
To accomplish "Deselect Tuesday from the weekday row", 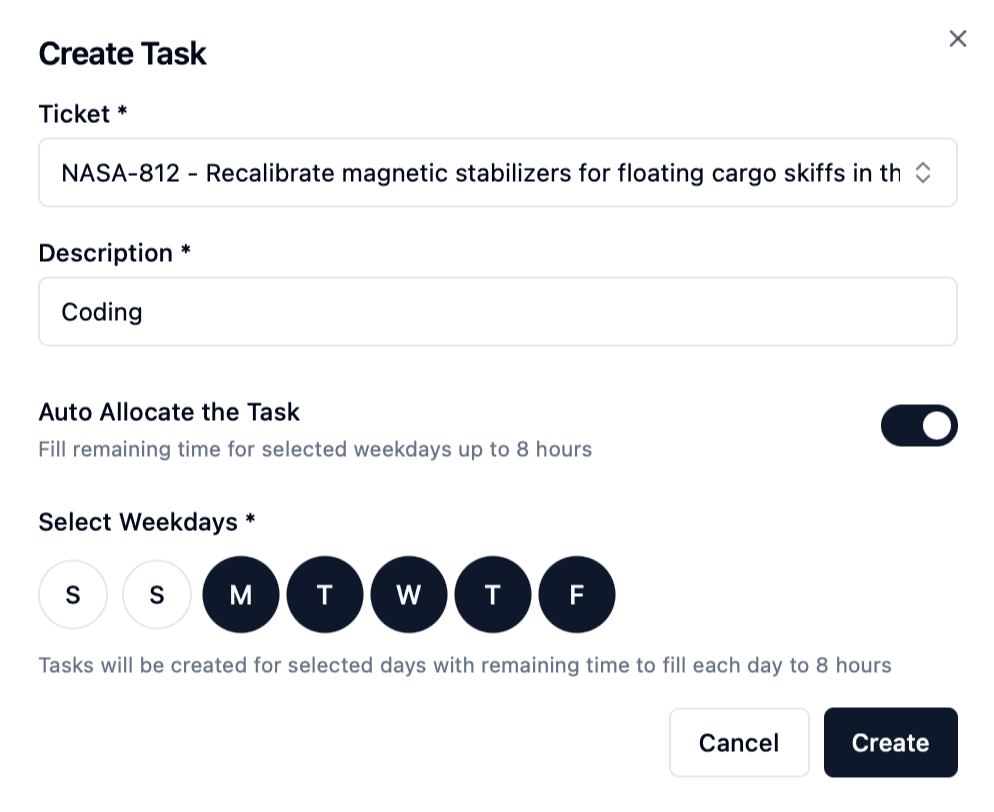I will coord(324,594).
